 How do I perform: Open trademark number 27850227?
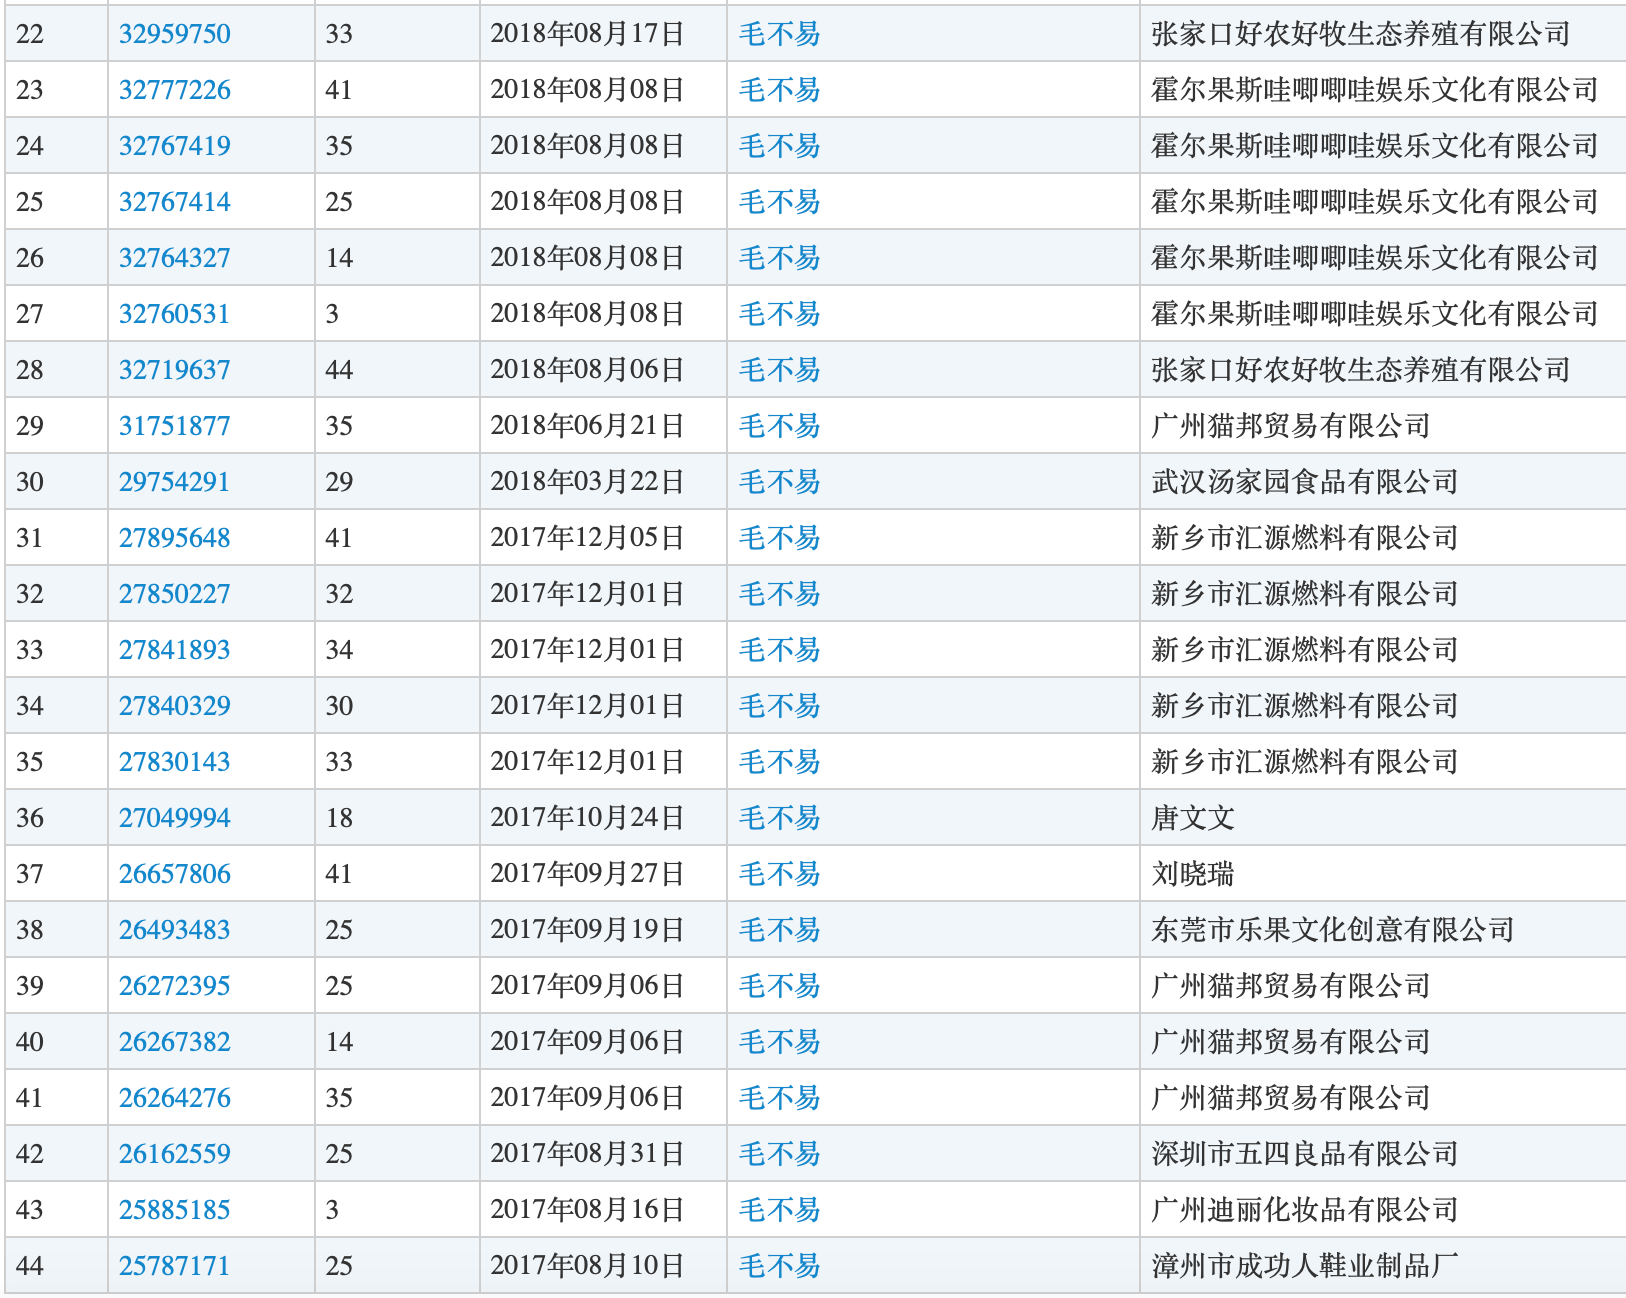click(173, 593)
